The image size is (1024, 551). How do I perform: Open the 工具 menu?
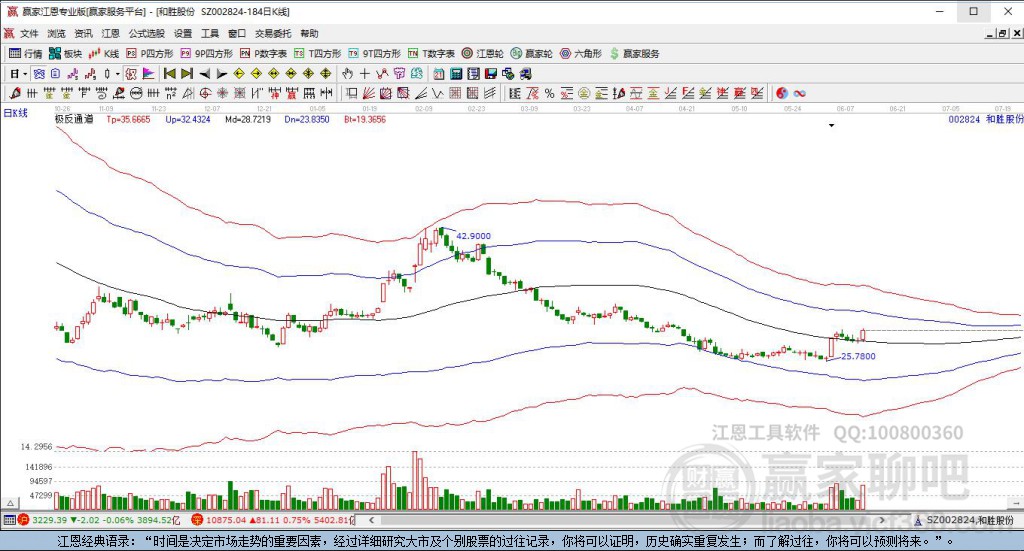[x=210, y=33]
